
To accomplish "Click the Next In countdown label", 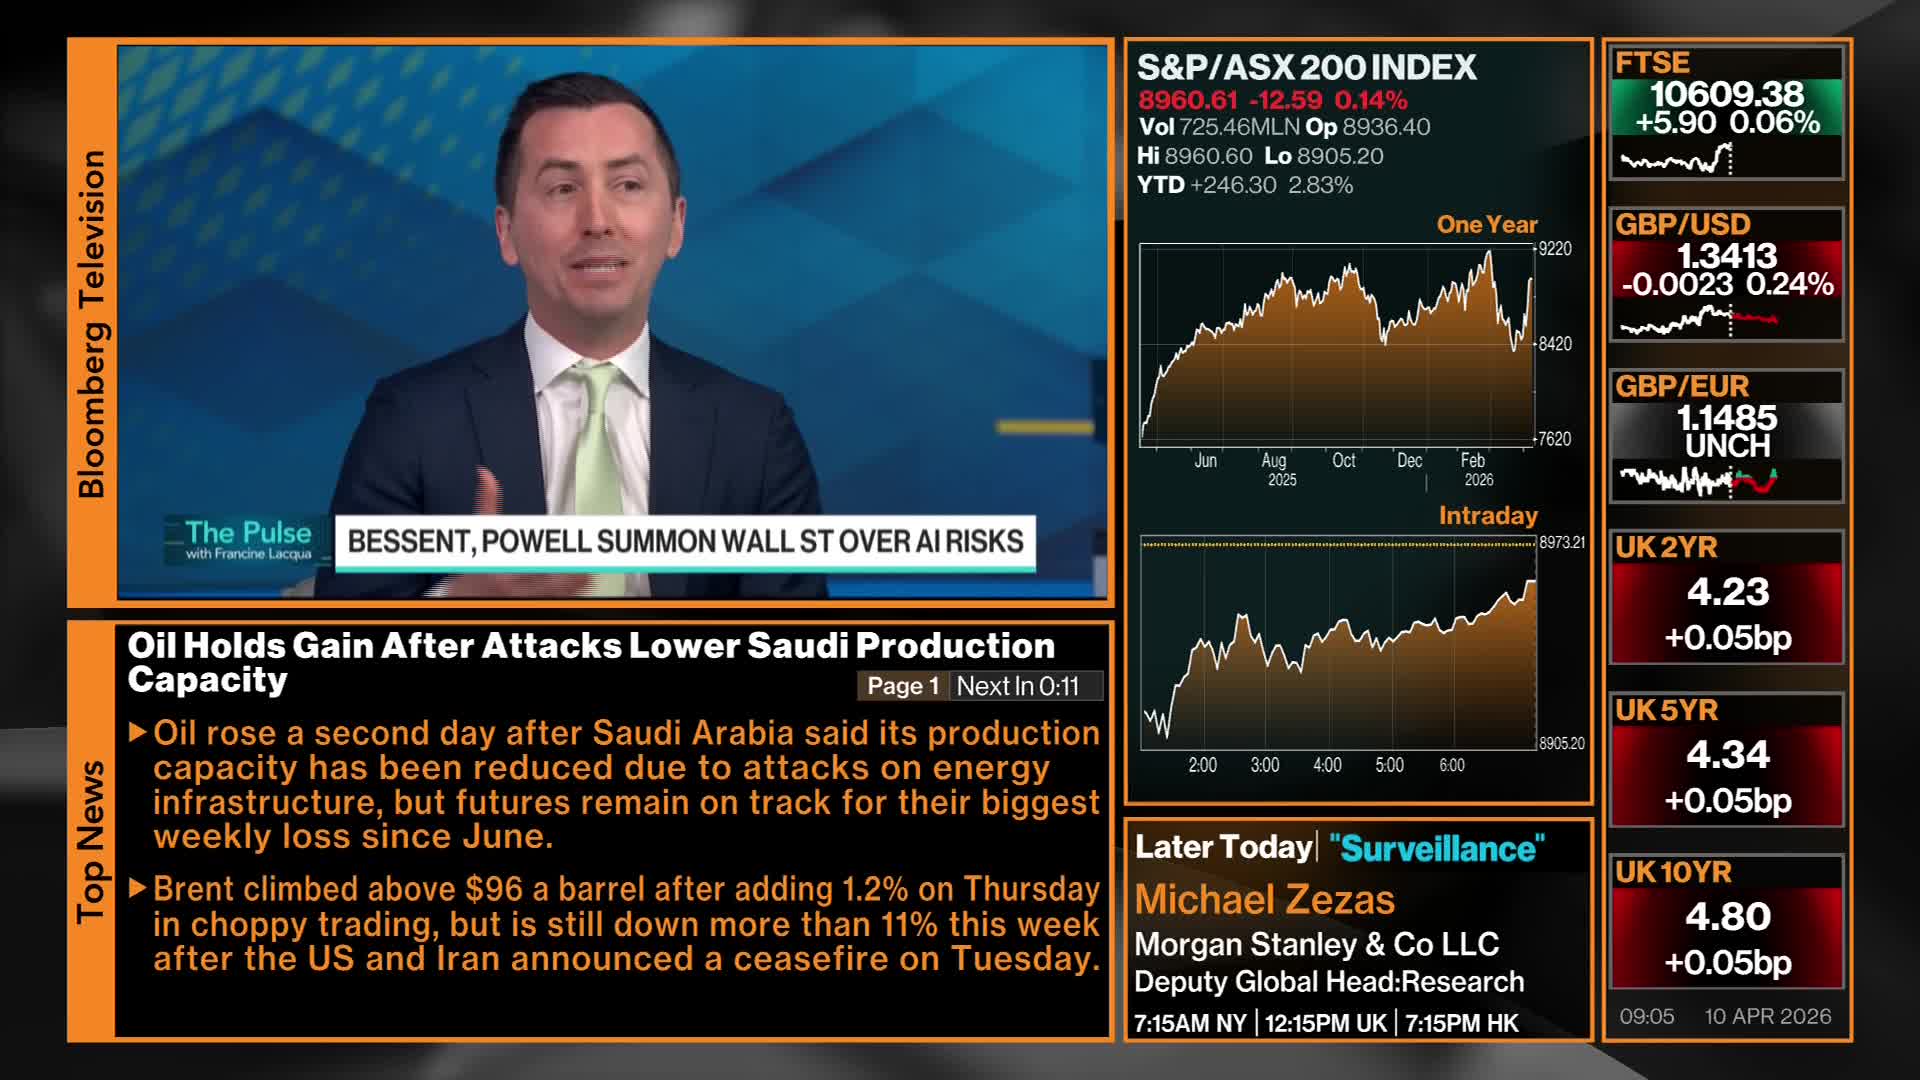I will pos(1018,686).
